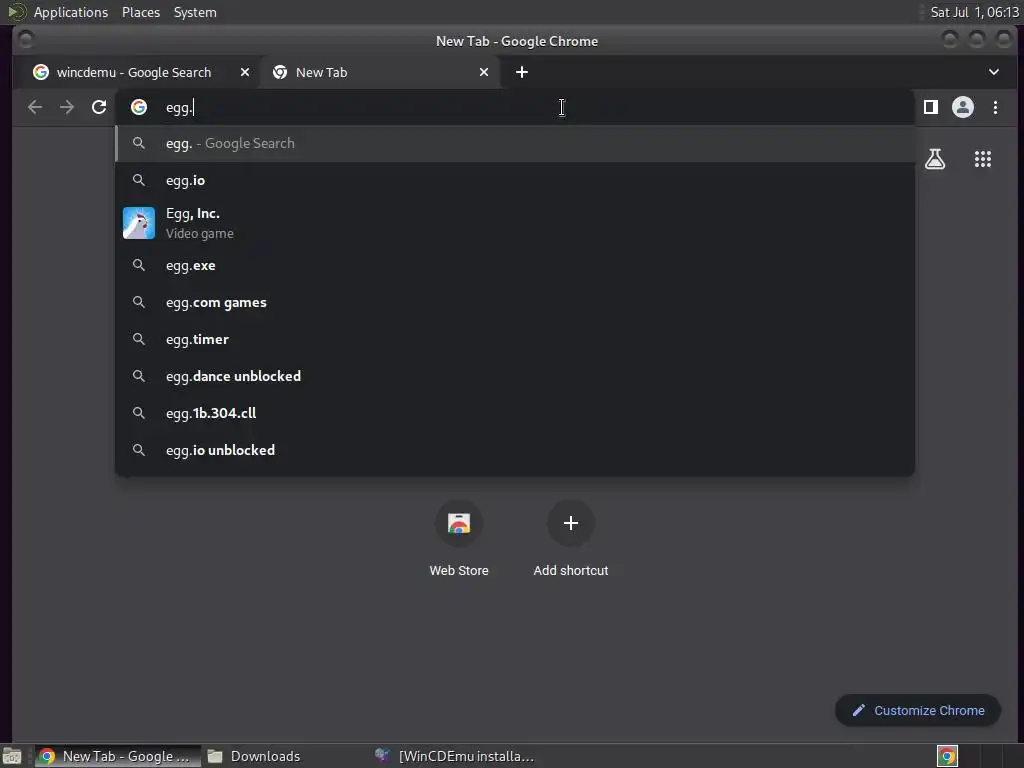Image resolution: width=1024 pixels, height=768 pixels.
Task: Click the Customize Chrome button
Action: [x=918, y=711]
